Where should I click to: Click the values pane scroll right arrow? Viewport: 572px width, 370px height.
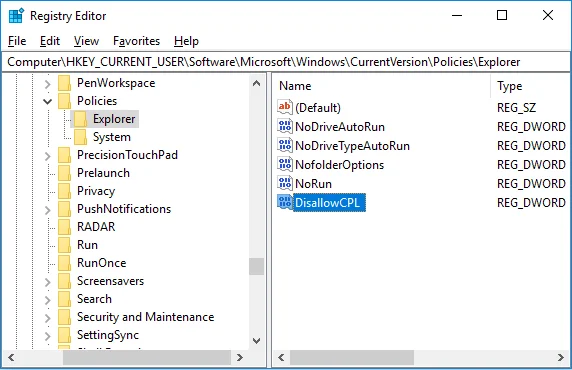[x=561, y=357]
